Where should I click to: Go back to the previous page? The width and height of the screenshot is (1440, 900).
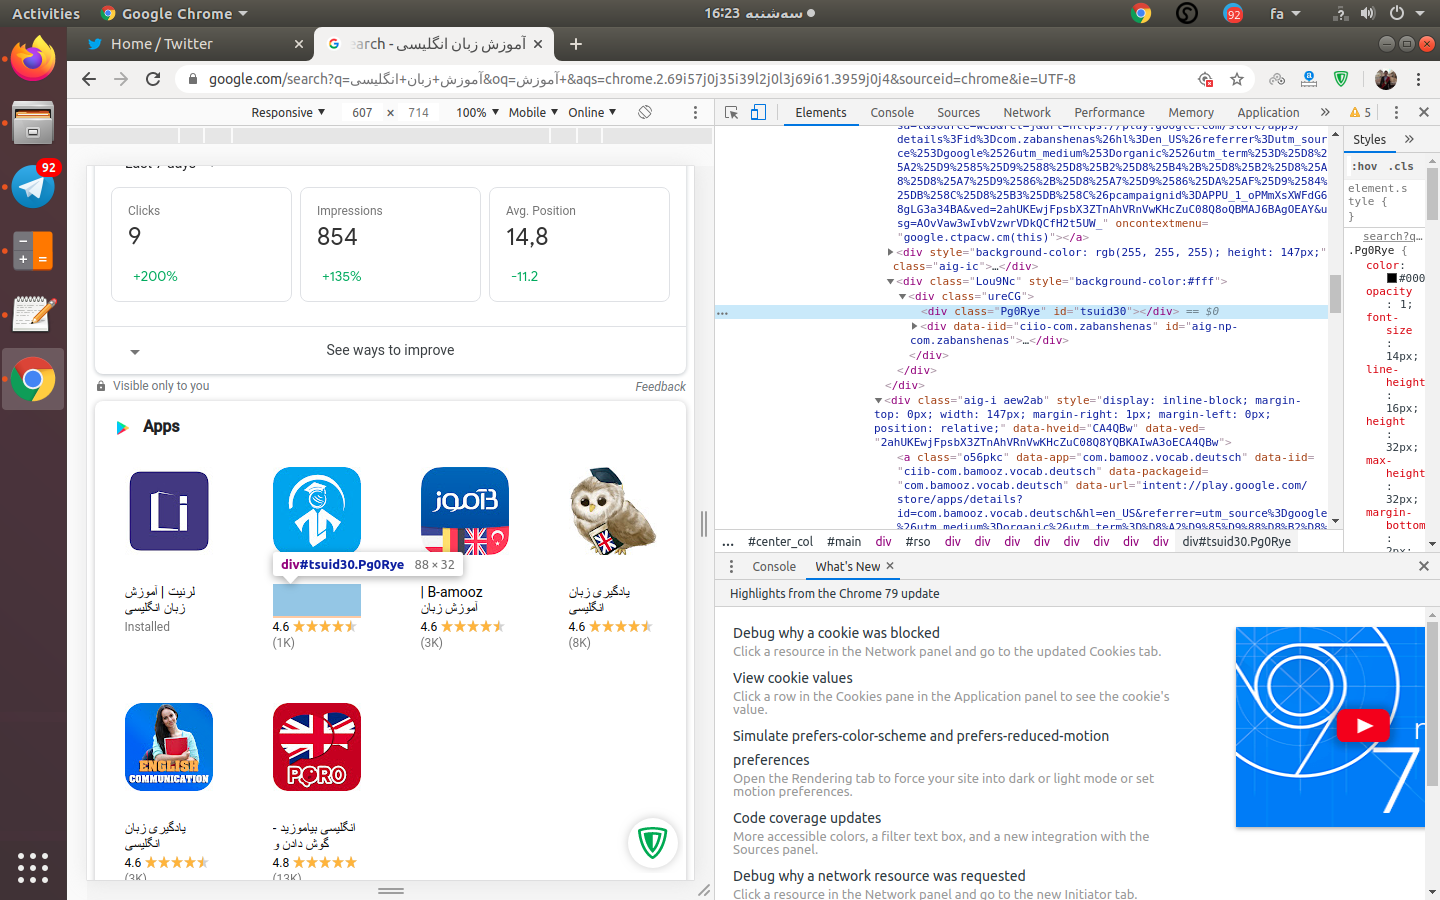click(x=89, y=79)
